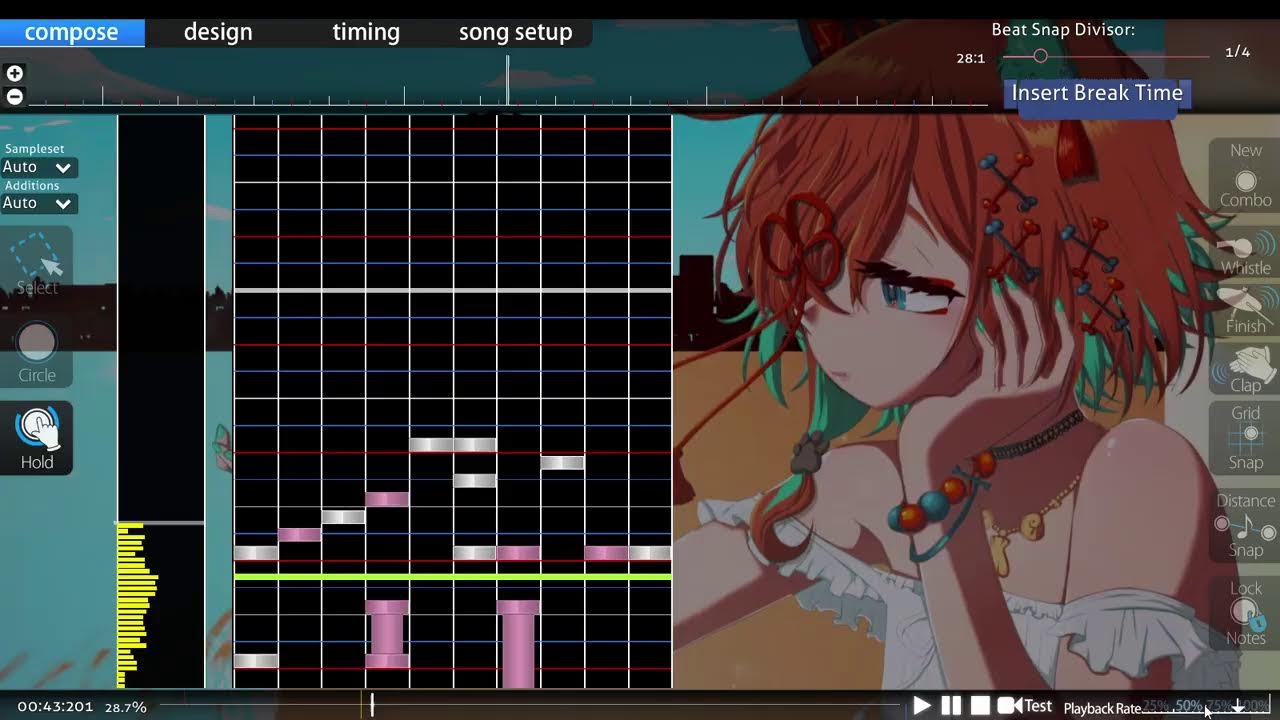
Task: Toggle New Combo
Action: tap(1245, 175)
